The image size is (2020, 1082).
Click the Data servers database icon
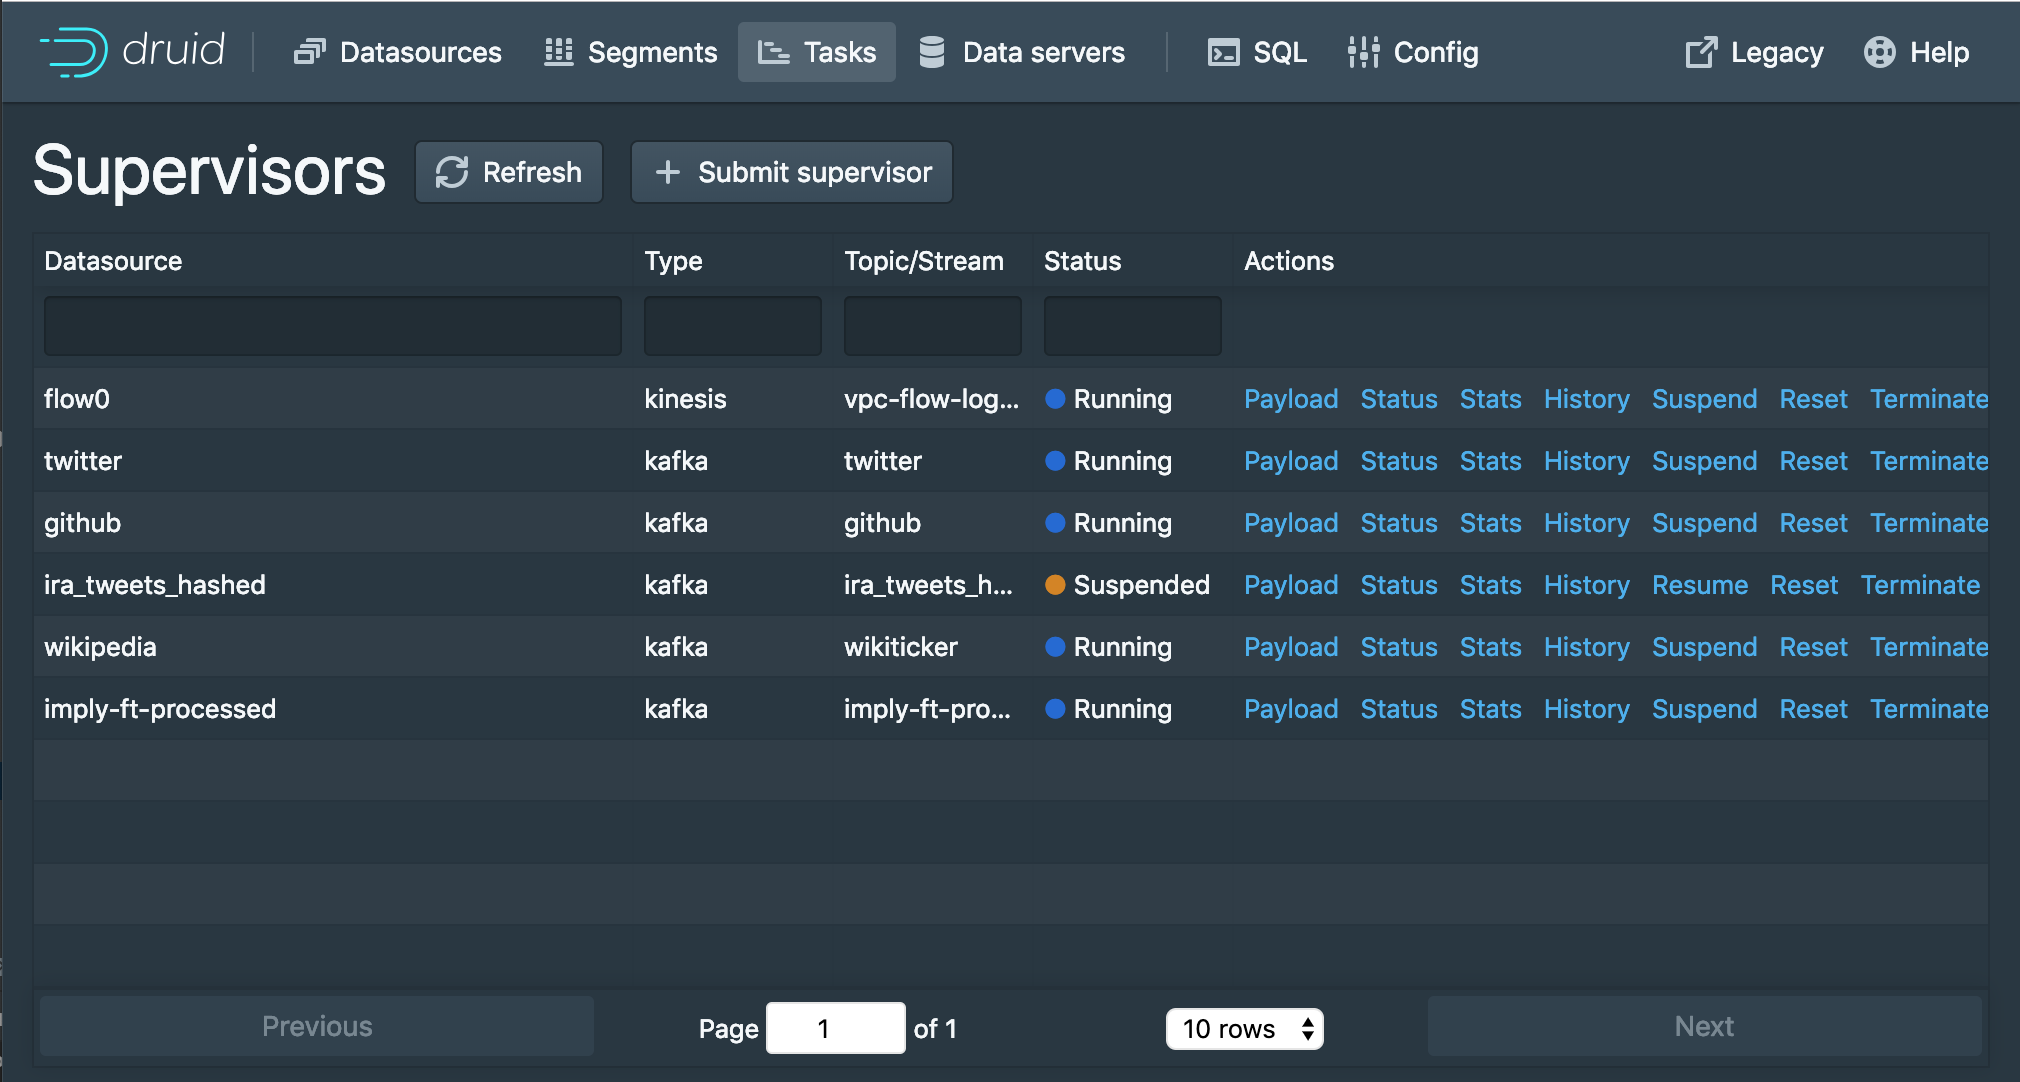[932, 52]
